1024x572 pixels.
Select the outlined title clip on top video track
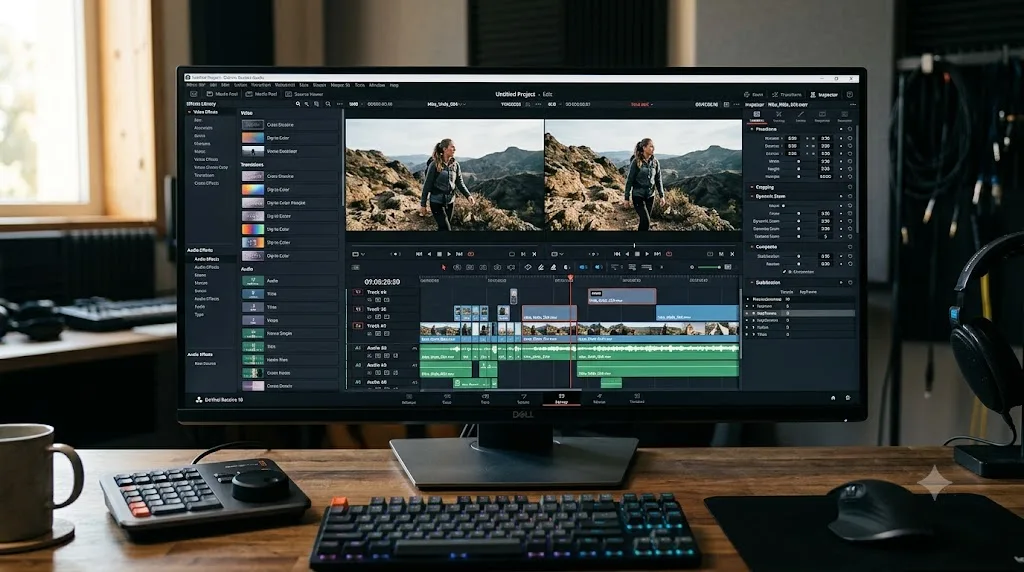tap(622, 296)
